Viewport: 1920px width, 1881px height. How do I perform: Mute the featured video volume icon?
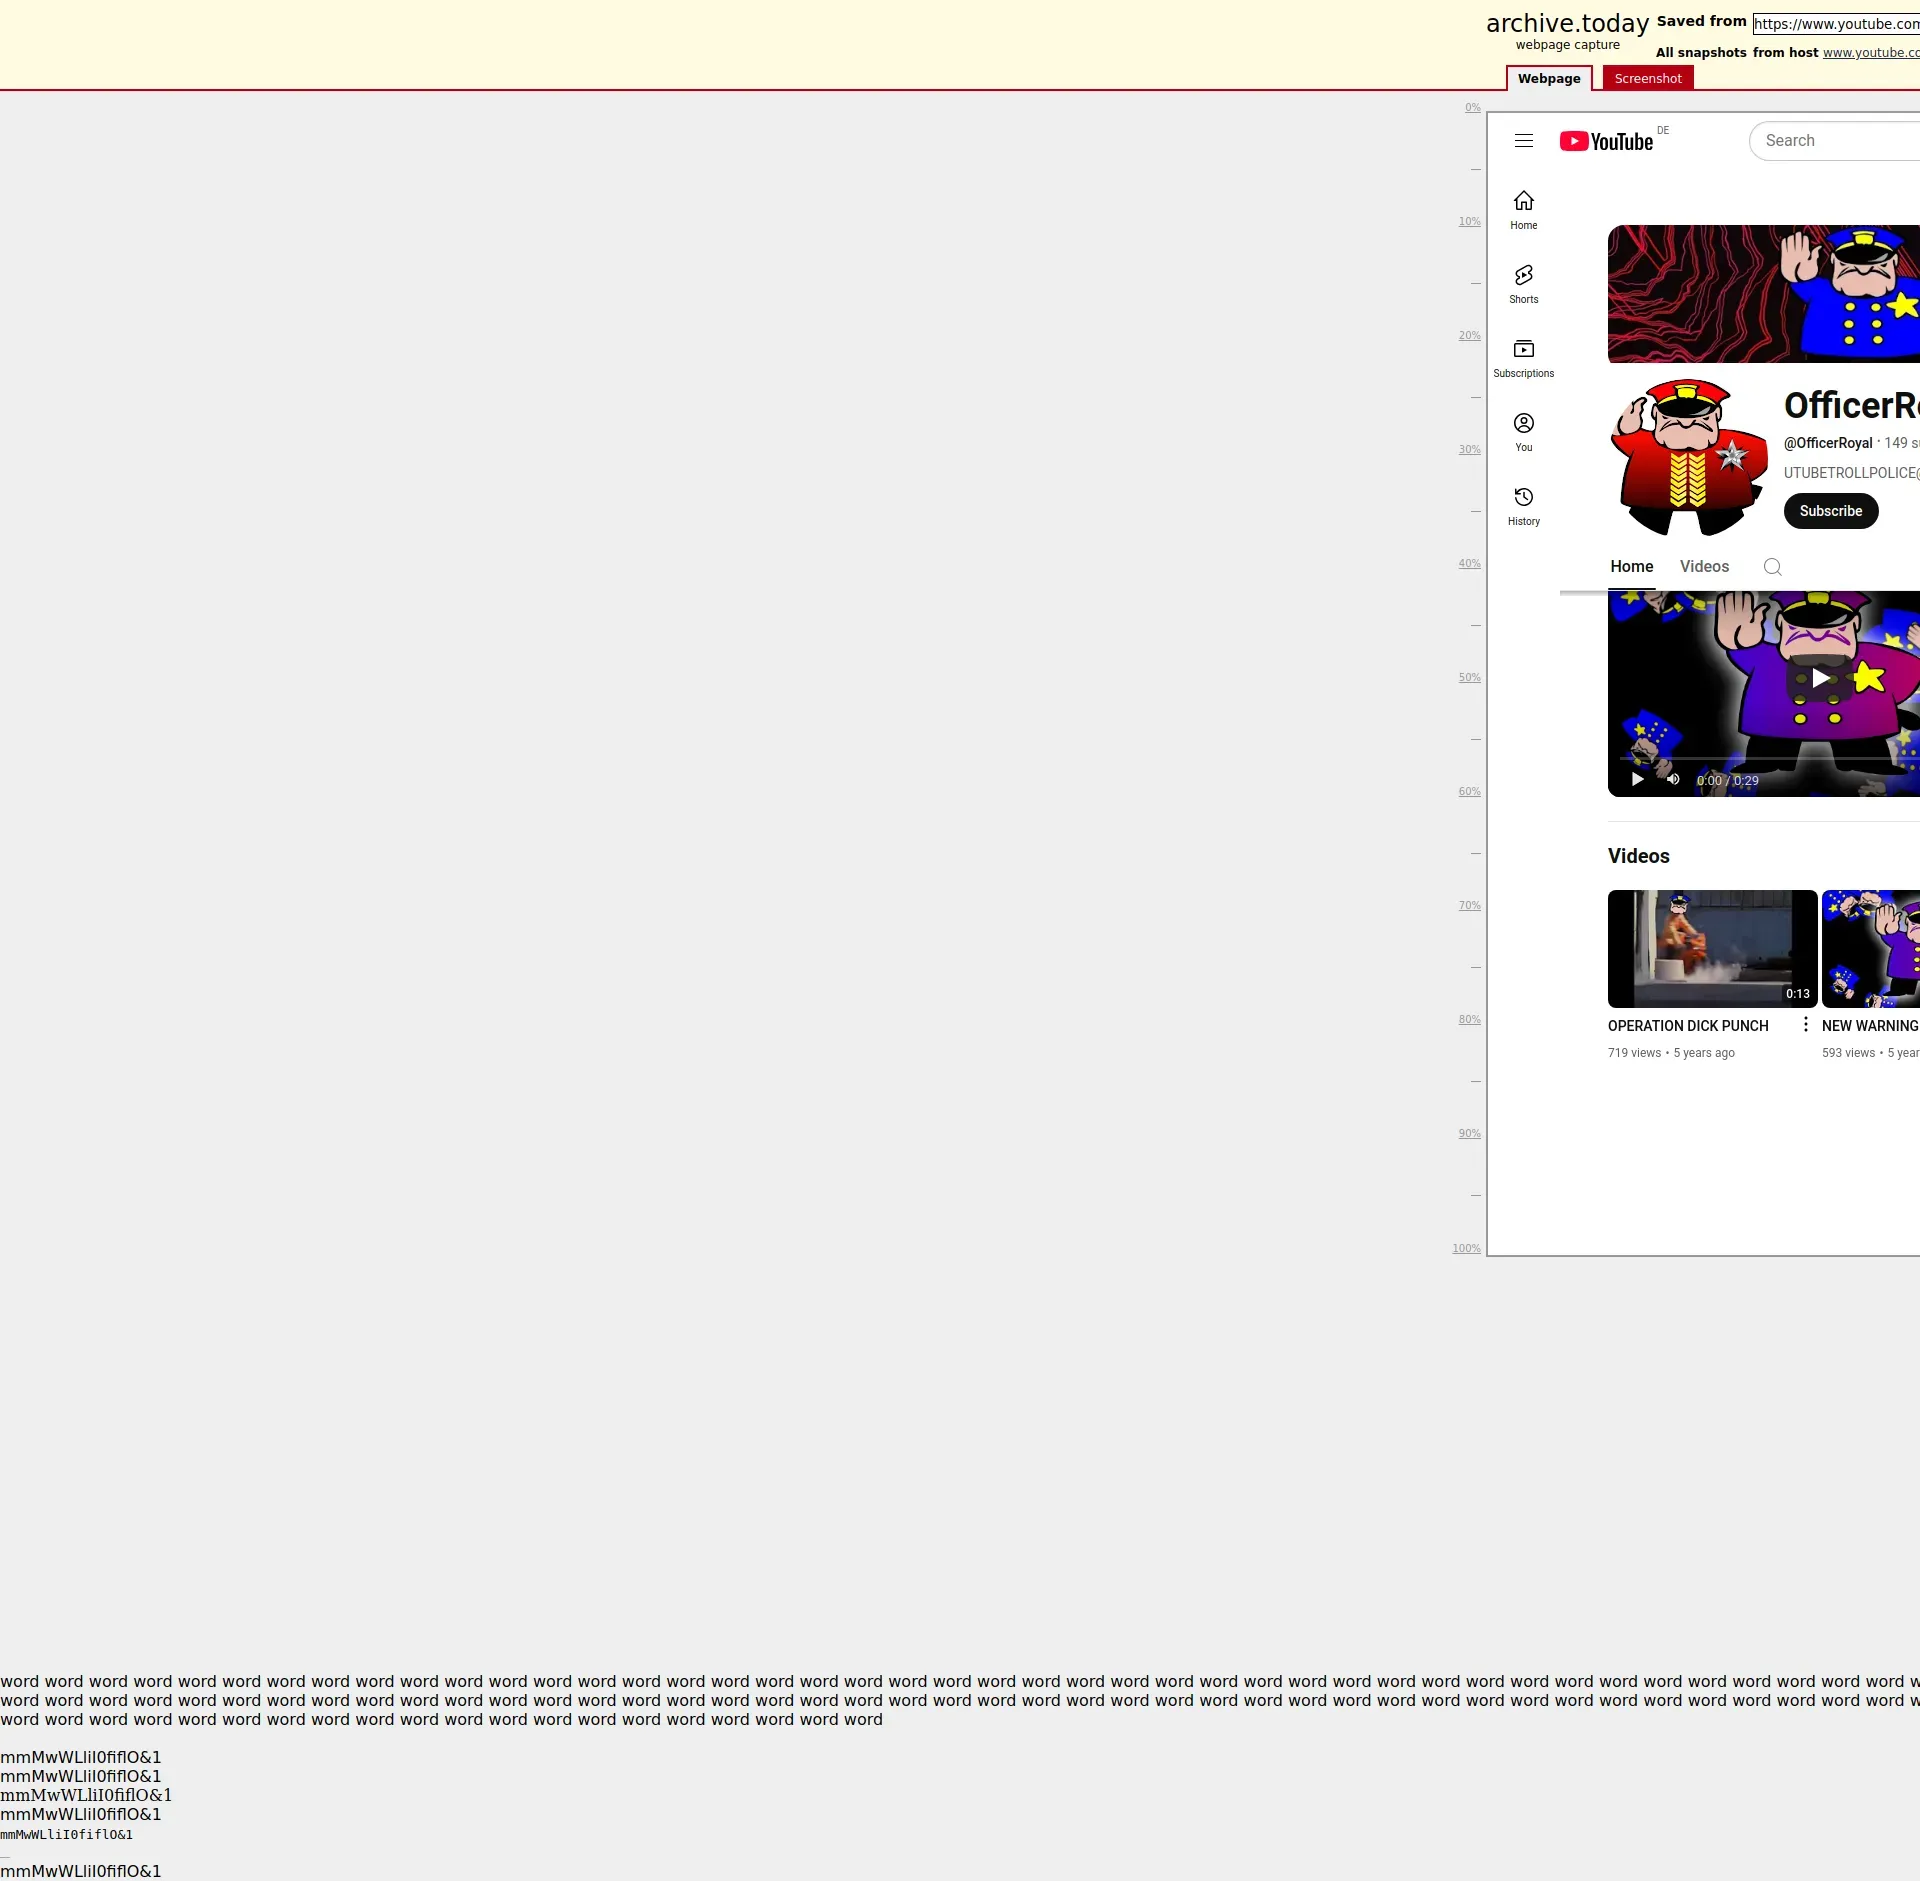coord(1673,780)
